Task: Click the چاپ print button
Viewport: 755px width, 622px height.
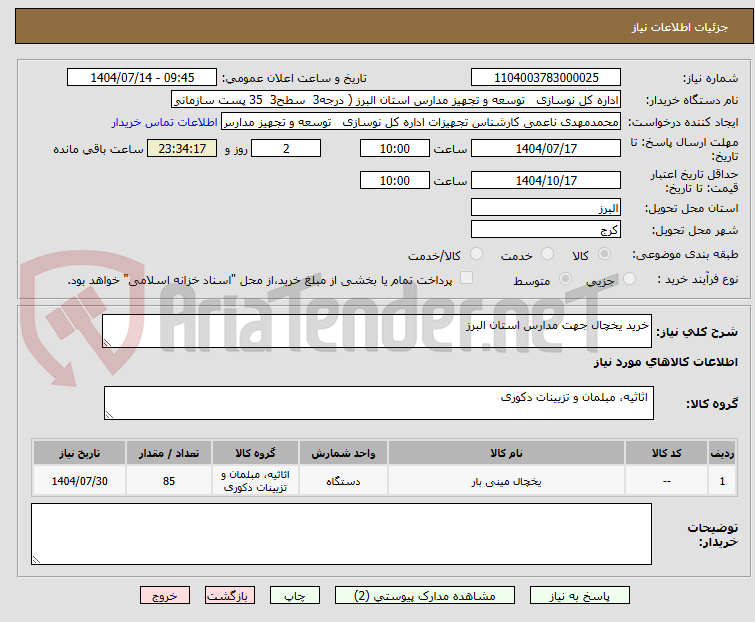Action: pyautogui.click(x=295, y=596)
